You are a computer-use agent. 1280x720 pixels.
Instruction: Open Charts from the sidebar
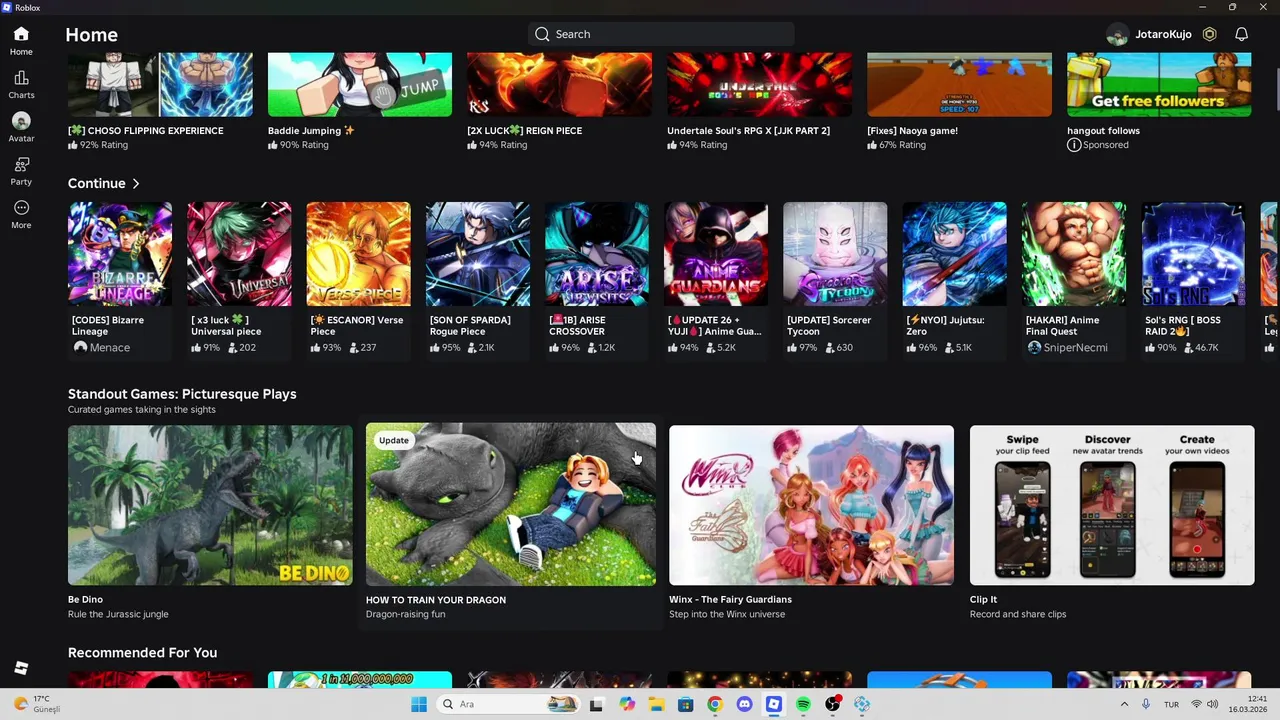point(21,85)
